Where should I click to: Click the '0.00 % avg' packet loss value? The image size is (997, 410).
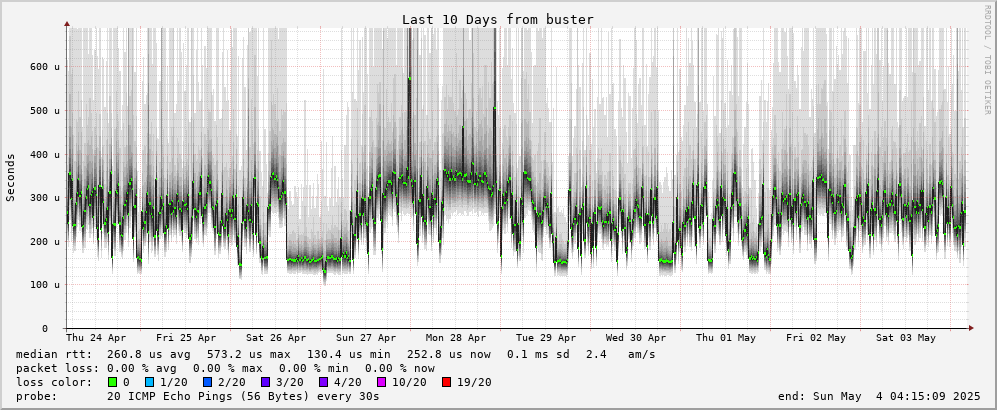143,368
